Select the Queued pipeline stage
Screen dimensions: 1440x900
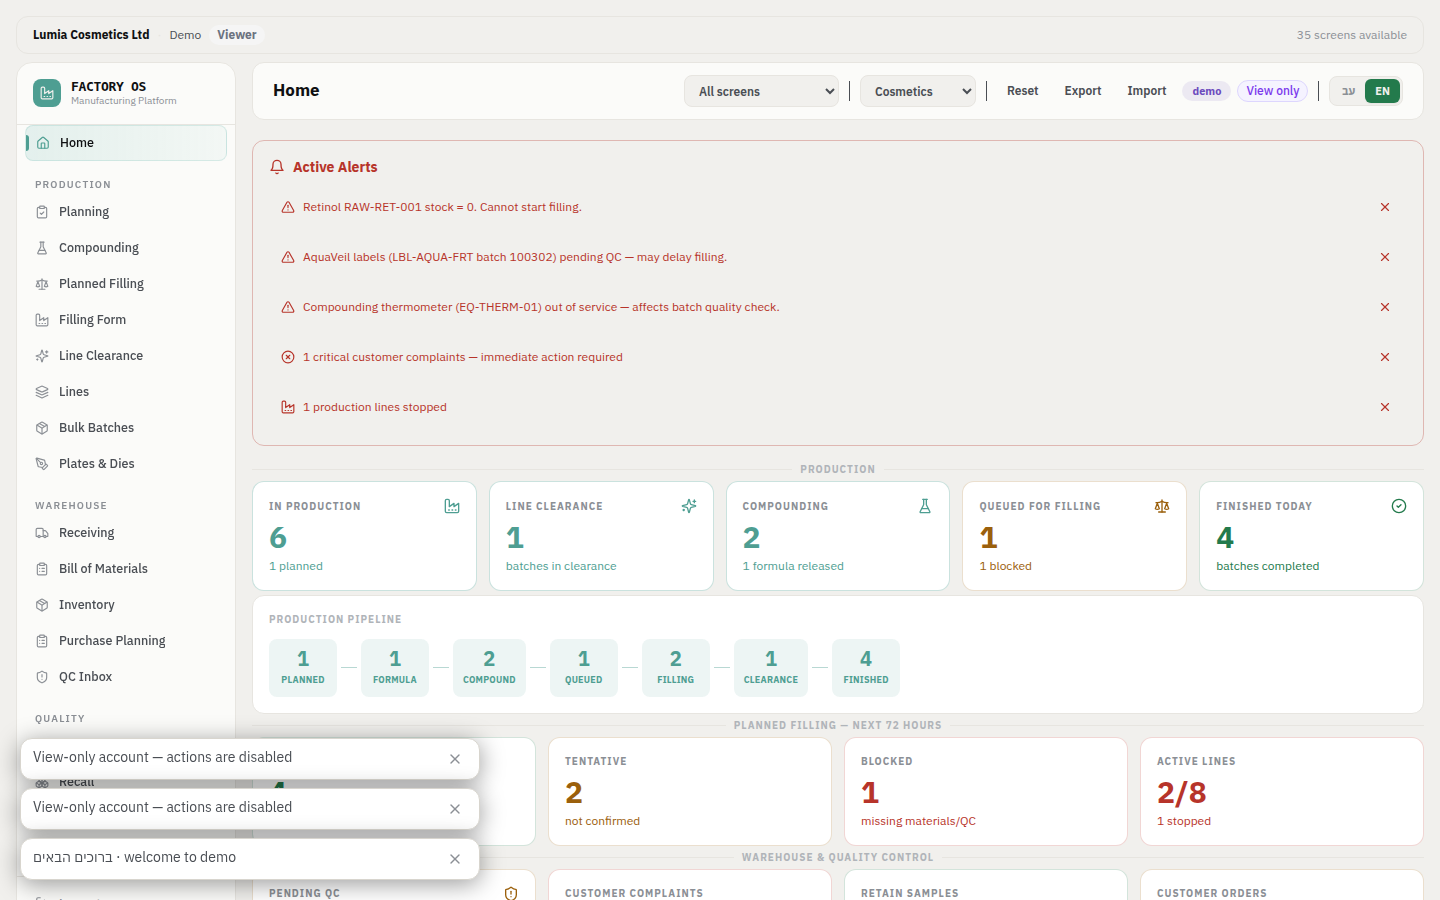pyautogui.click(x=584, y=668)
